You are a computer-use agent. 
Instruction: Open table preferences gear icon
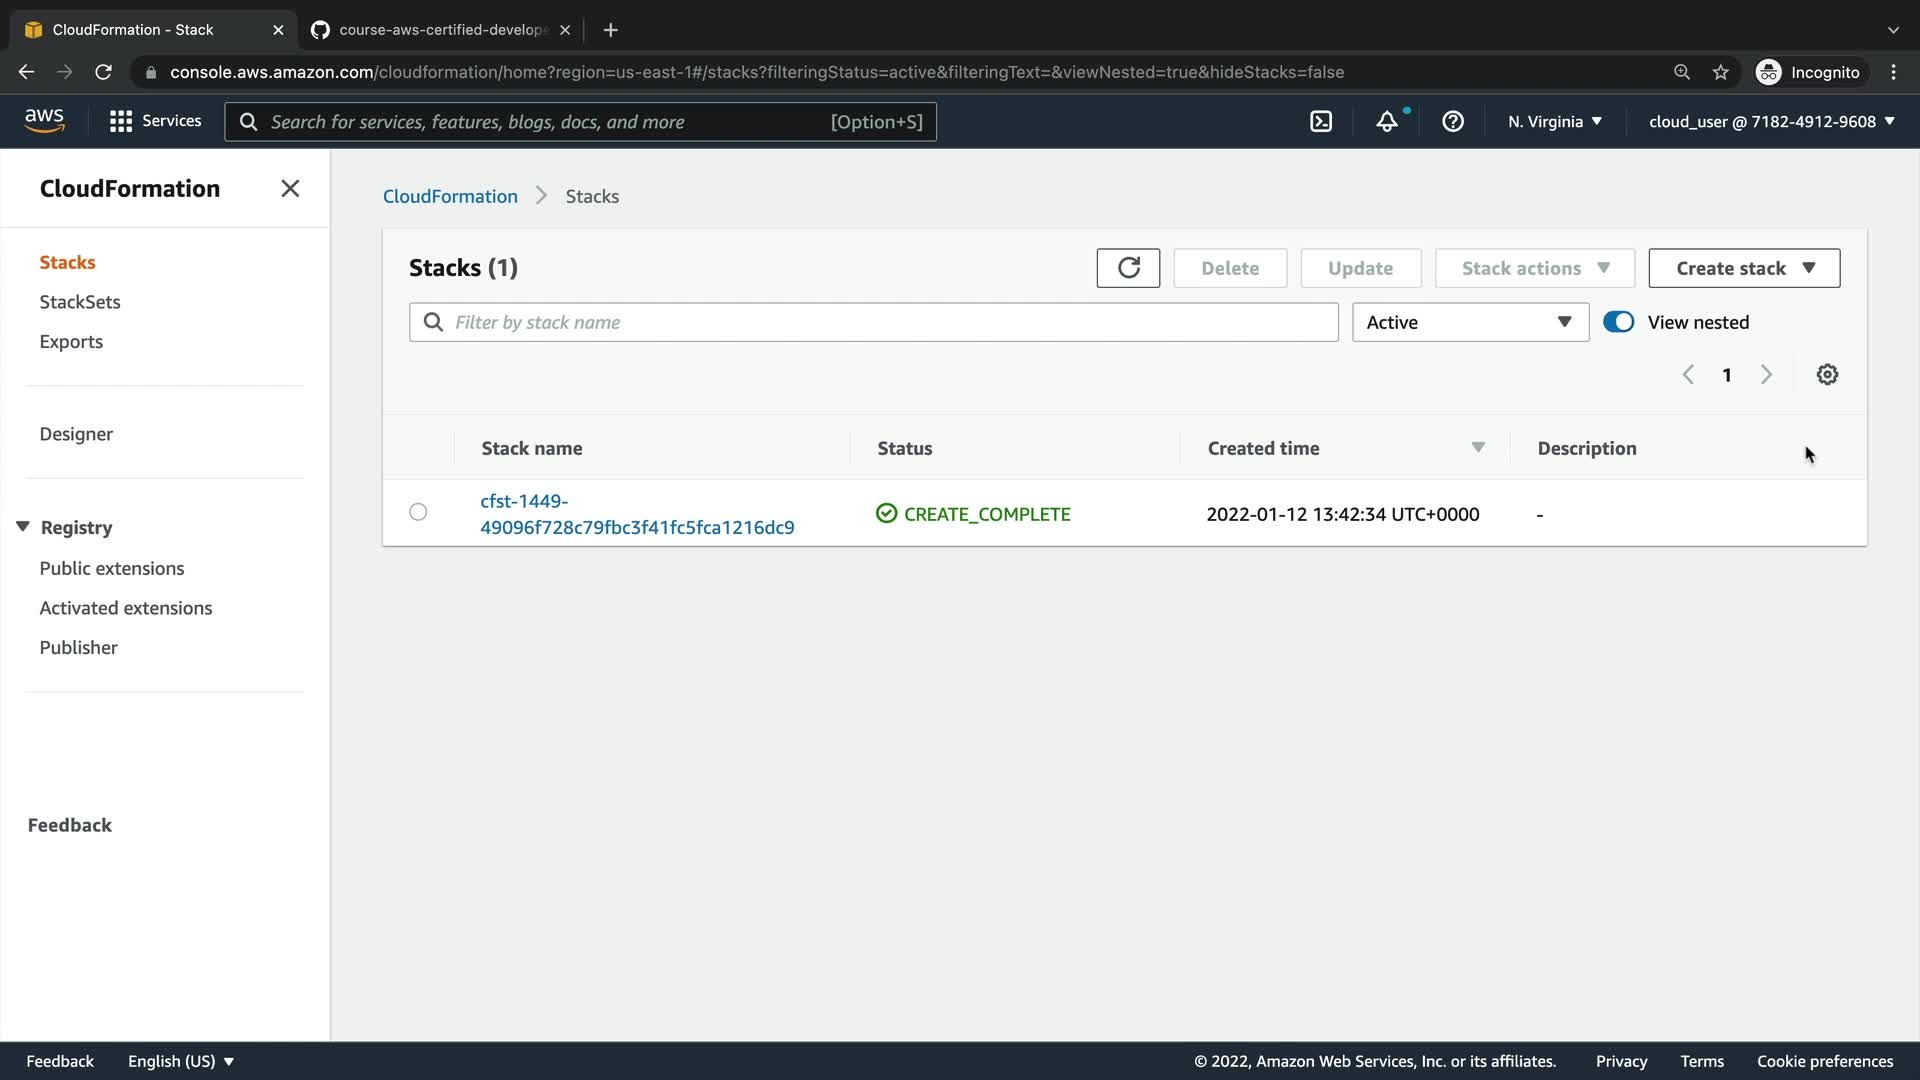click(x=1827, y=374)
